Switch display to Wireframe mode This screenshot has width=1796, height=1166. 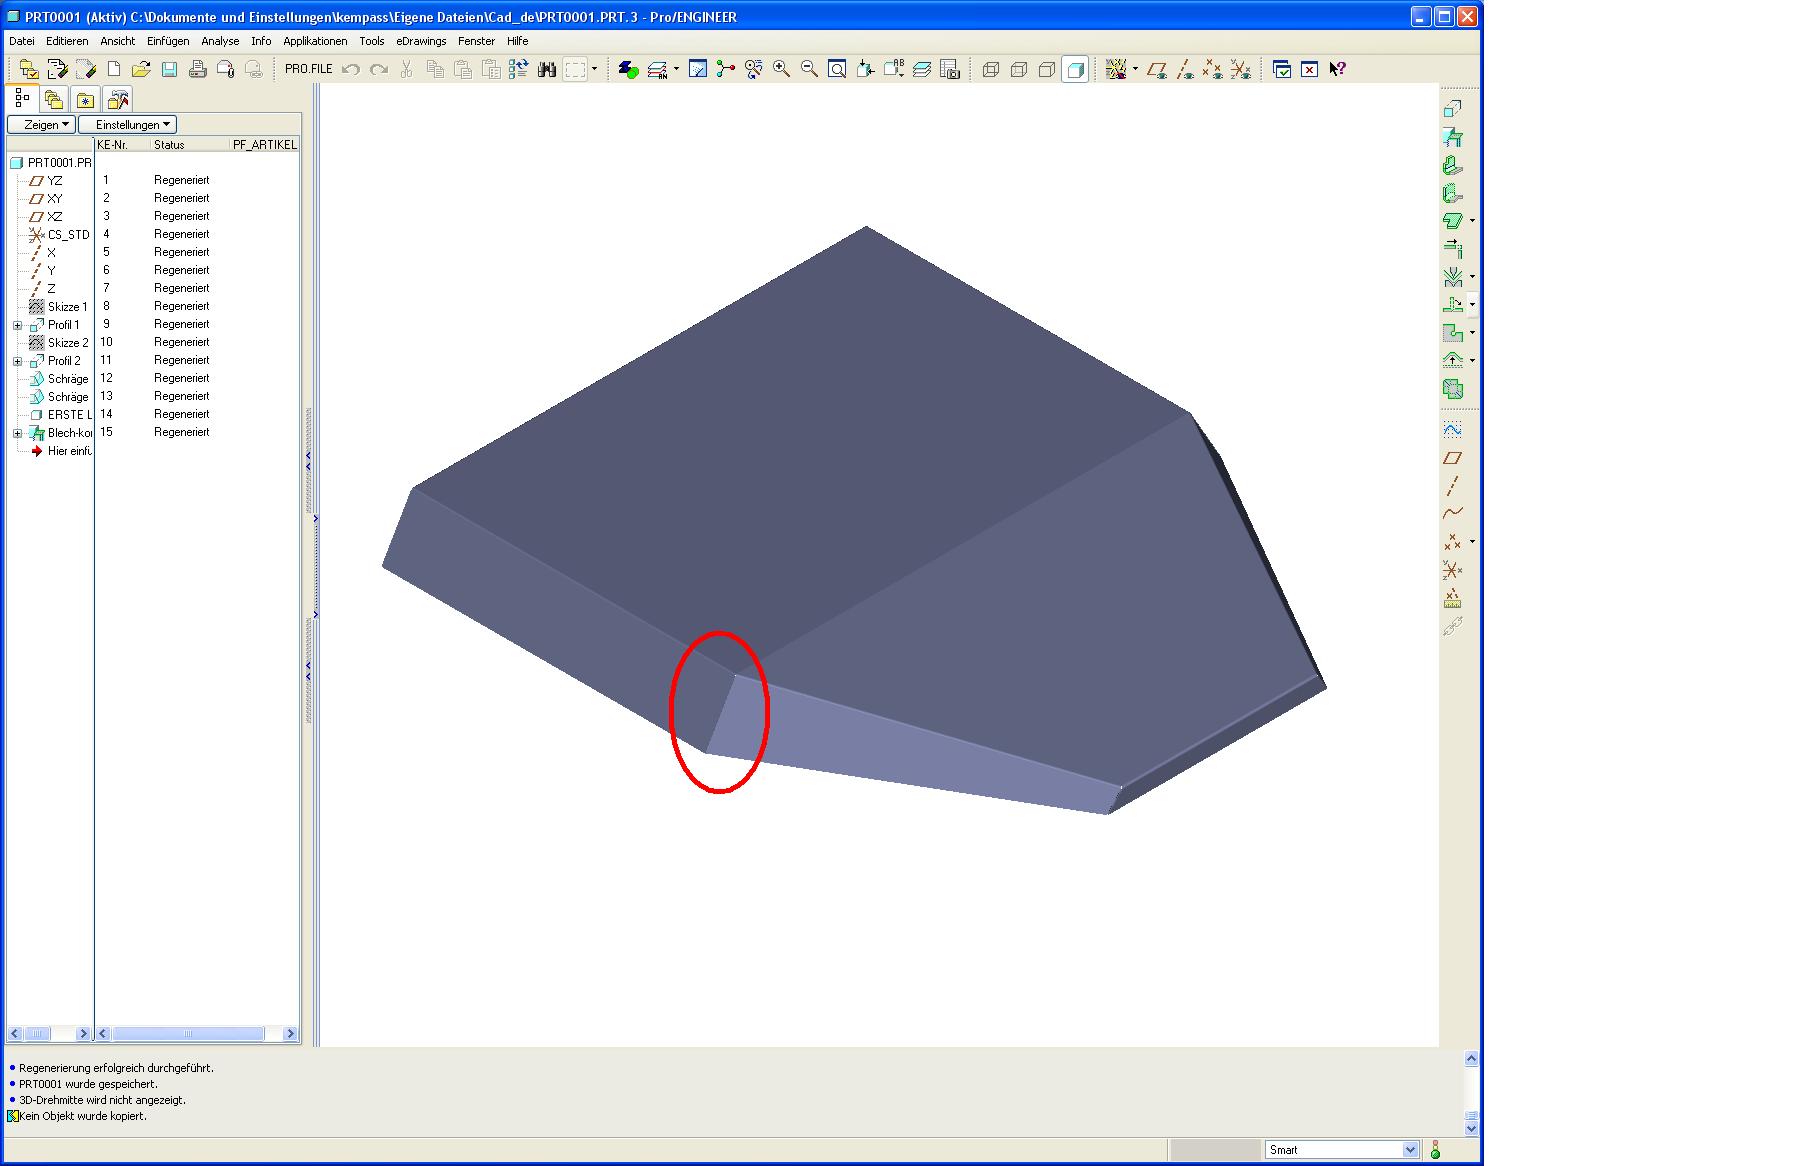991,69
